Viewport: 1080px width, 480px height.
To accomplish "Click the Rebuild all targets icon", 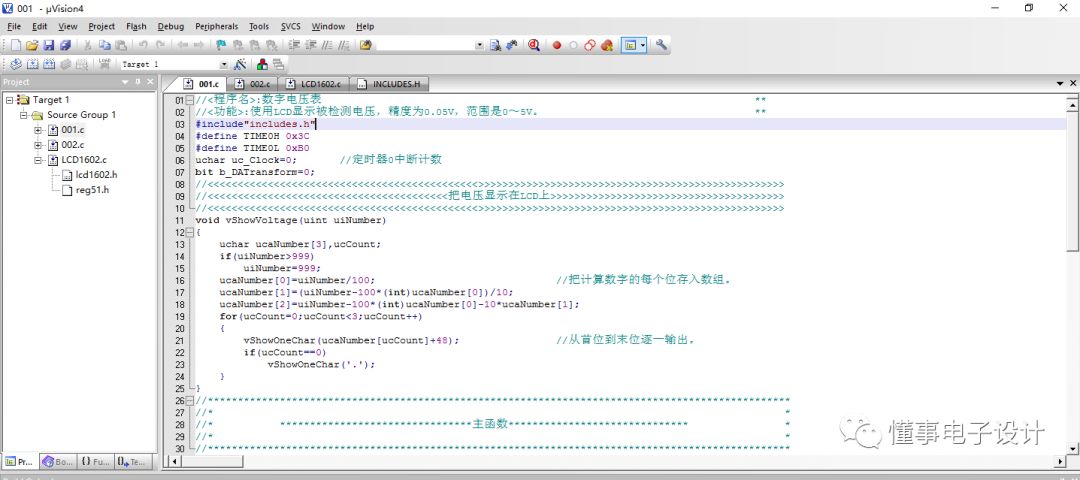I will (x=48, y=64).
